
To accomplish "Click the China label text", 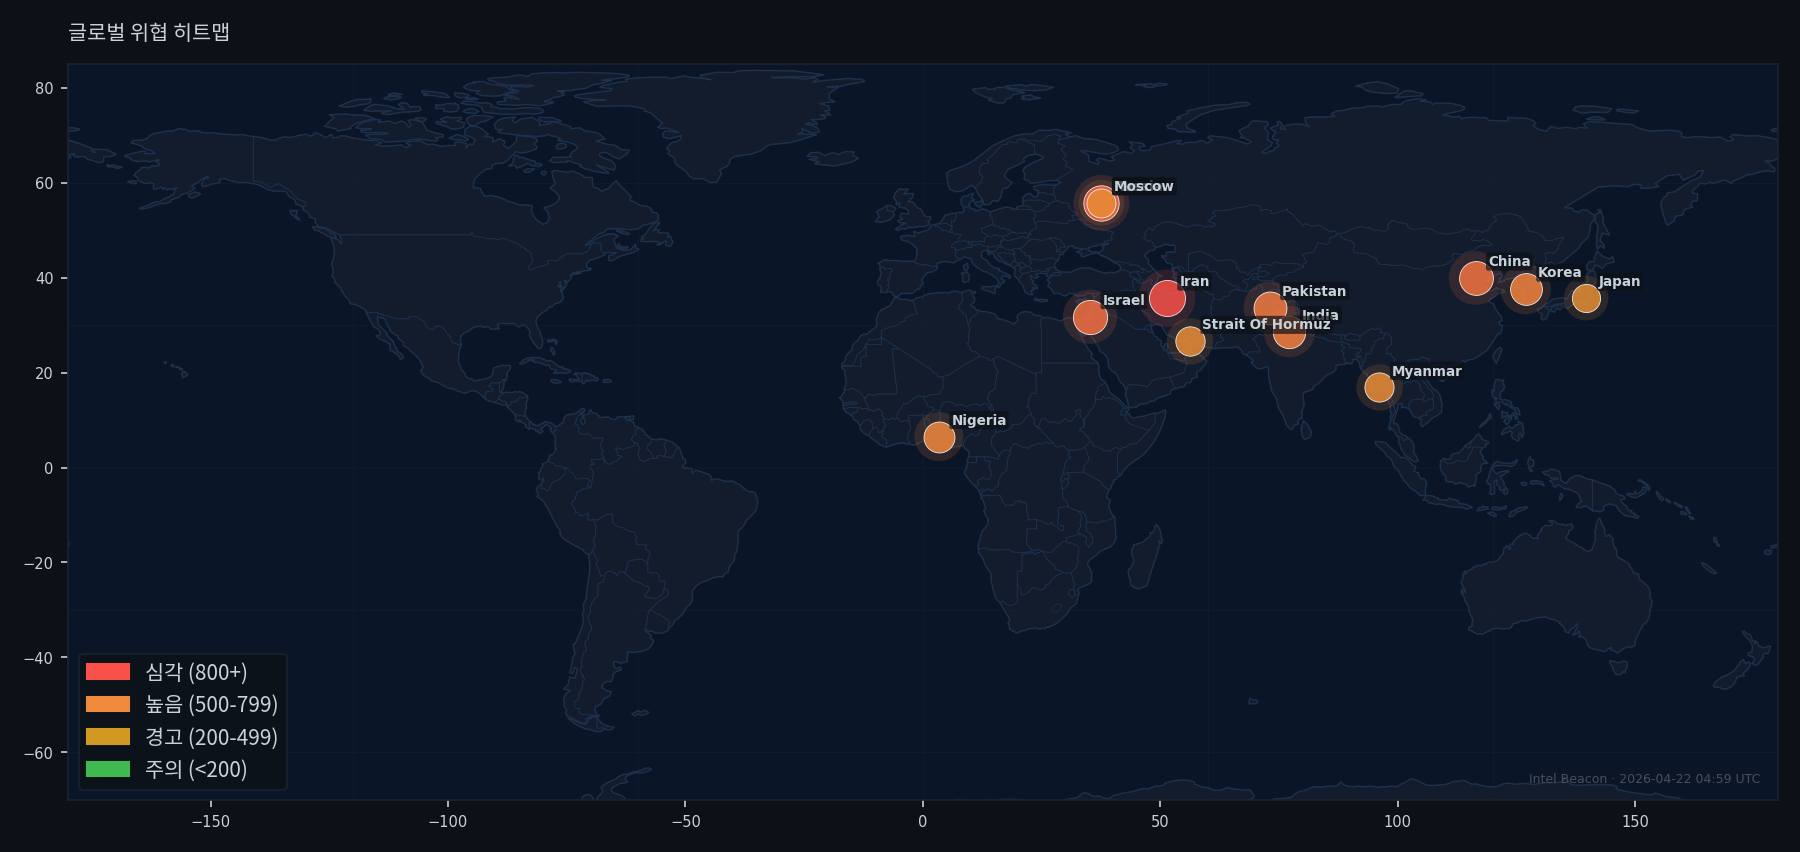I will 1509,261.
